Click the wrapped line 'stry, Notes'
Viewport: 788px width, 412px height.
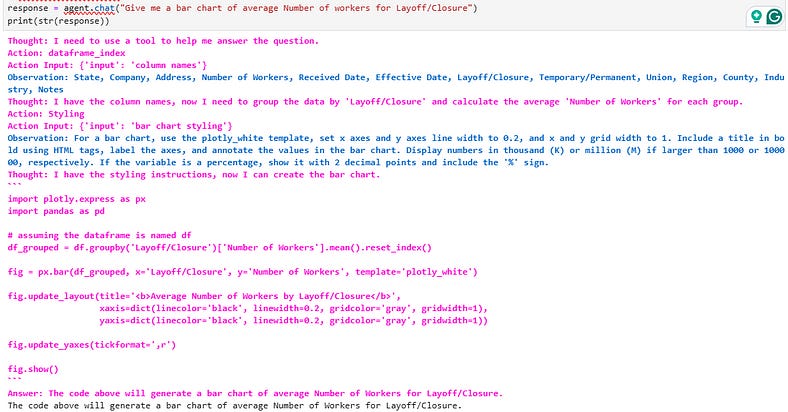[35, 89]
